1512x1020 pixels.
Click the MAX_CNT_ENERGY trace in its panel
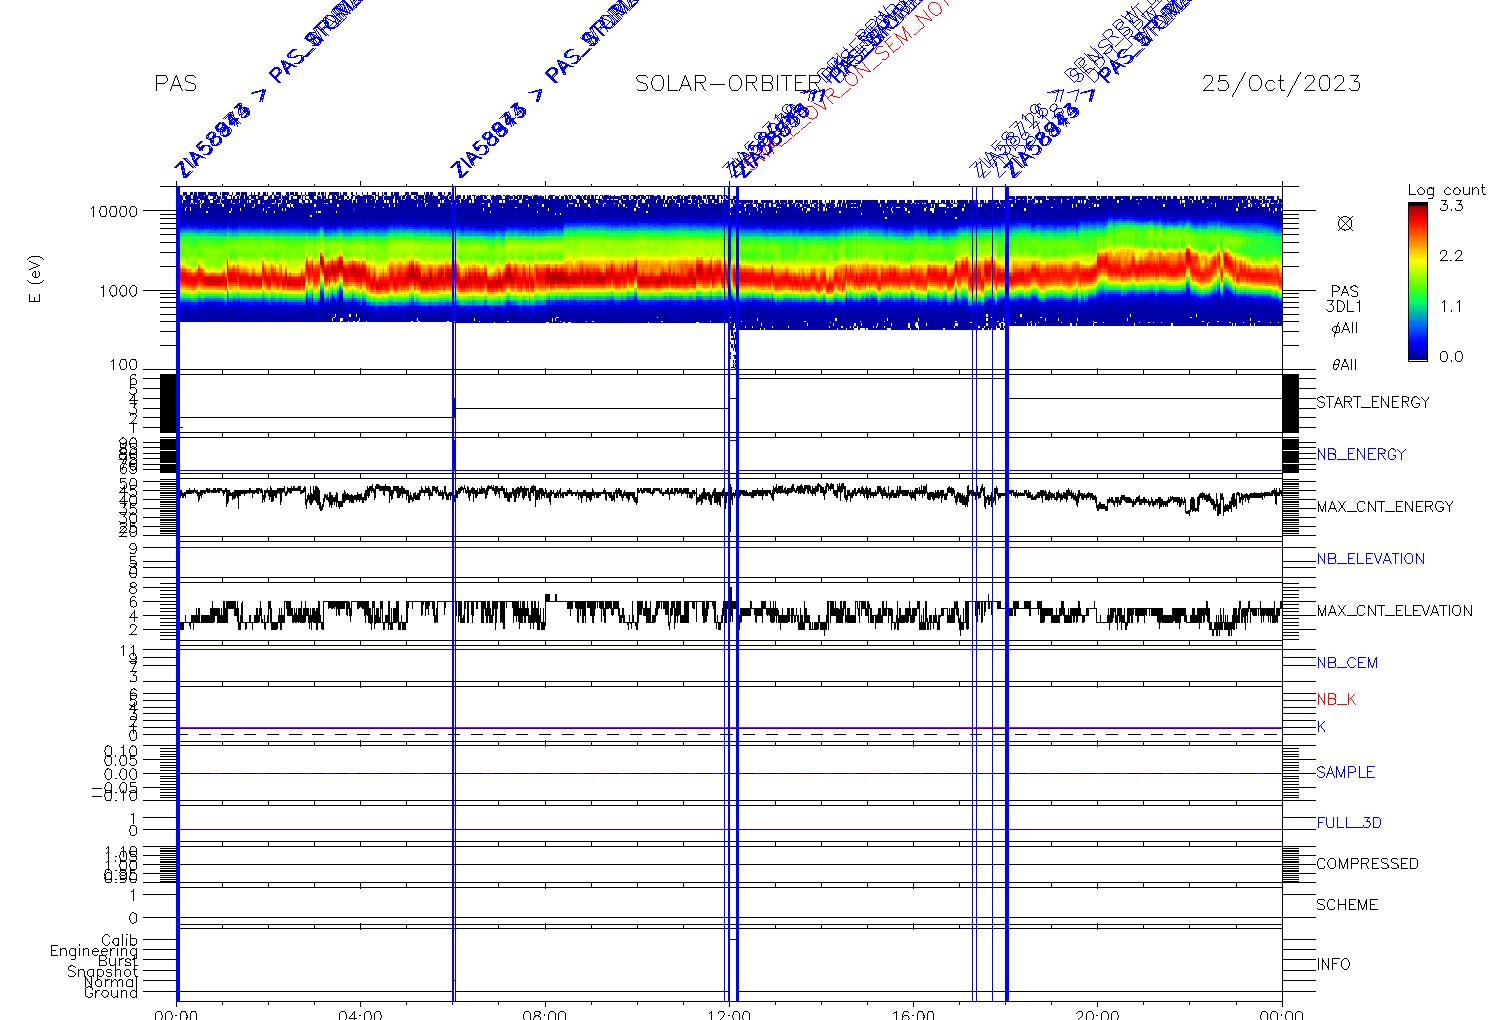coord(730,495)
